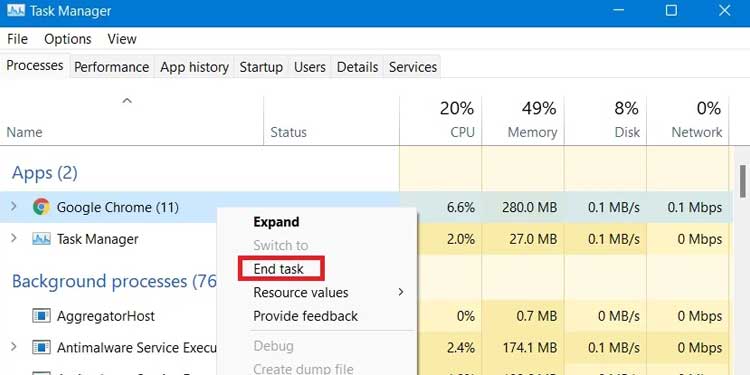Image resolution: width=750 pixels, height=375 pixels.
Task: Open the View menu
Action: (122, 39)
